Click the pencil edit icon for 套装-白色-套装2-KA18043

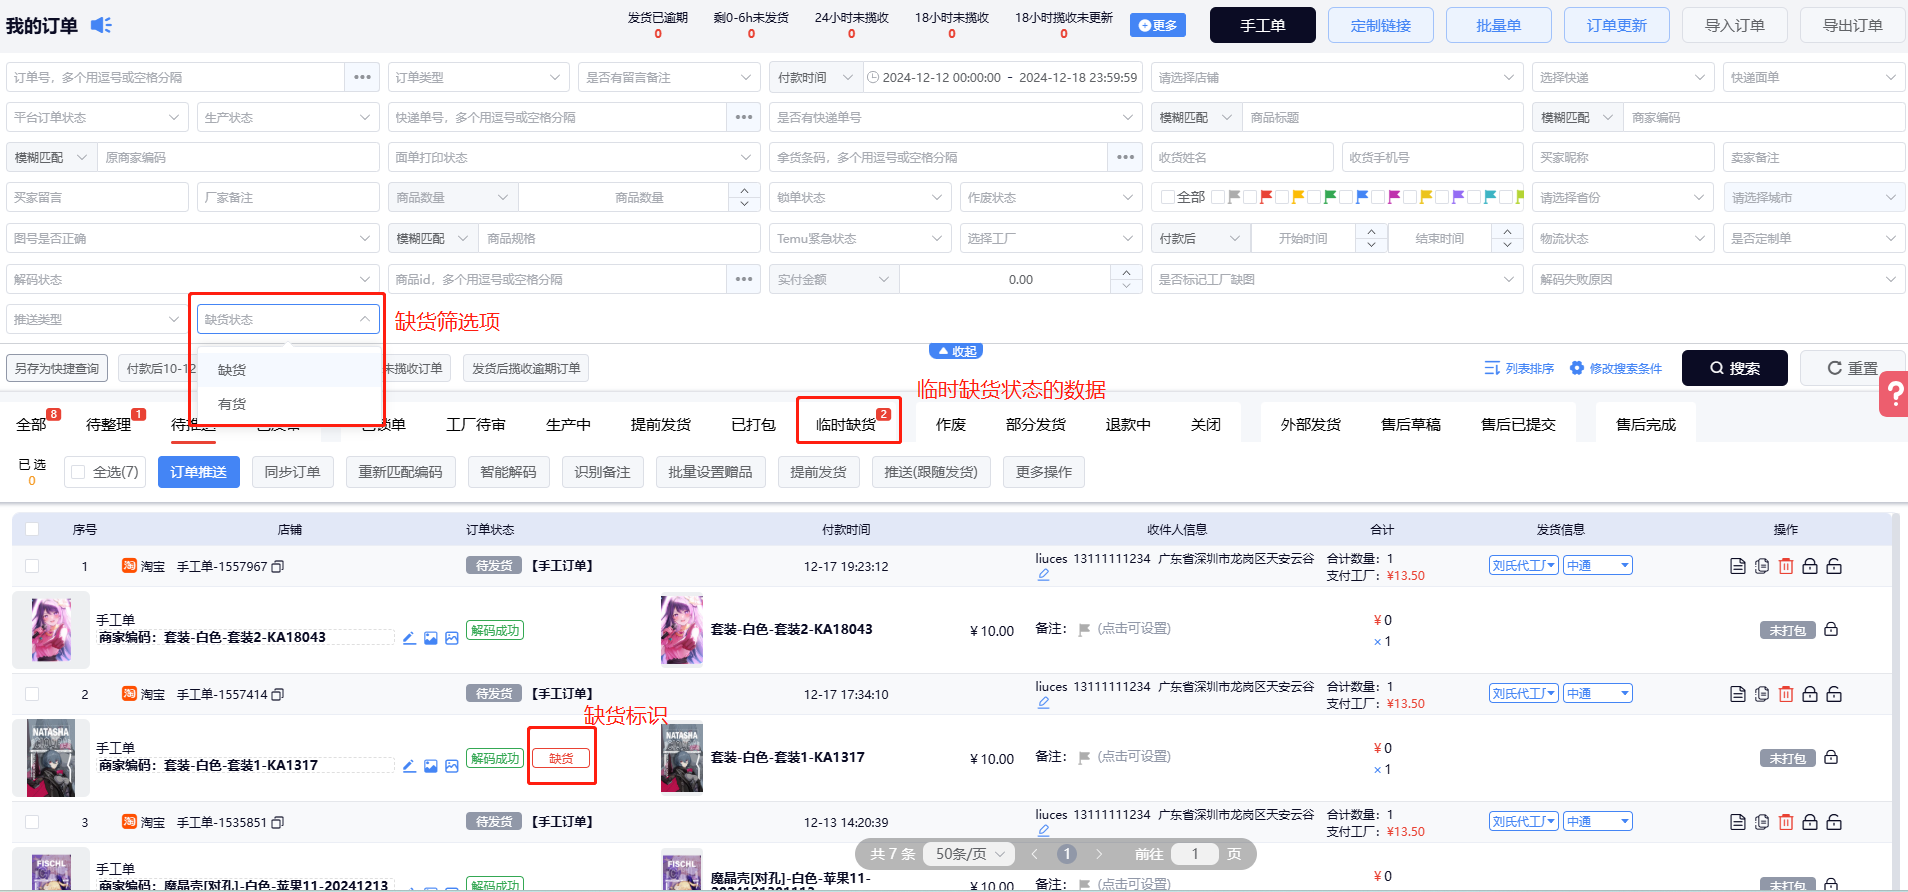409,638
